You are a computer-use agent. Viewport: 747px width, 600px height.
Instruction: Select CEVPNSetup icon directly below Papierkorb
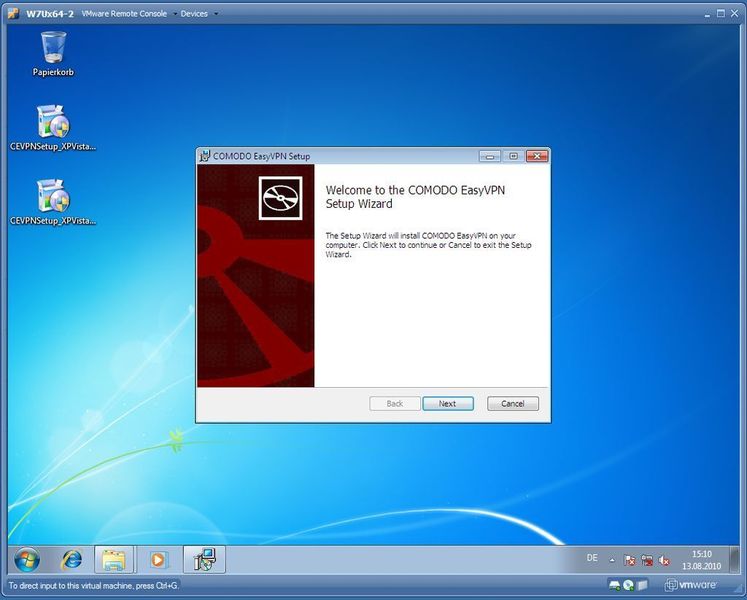click(x=53, y=128)
